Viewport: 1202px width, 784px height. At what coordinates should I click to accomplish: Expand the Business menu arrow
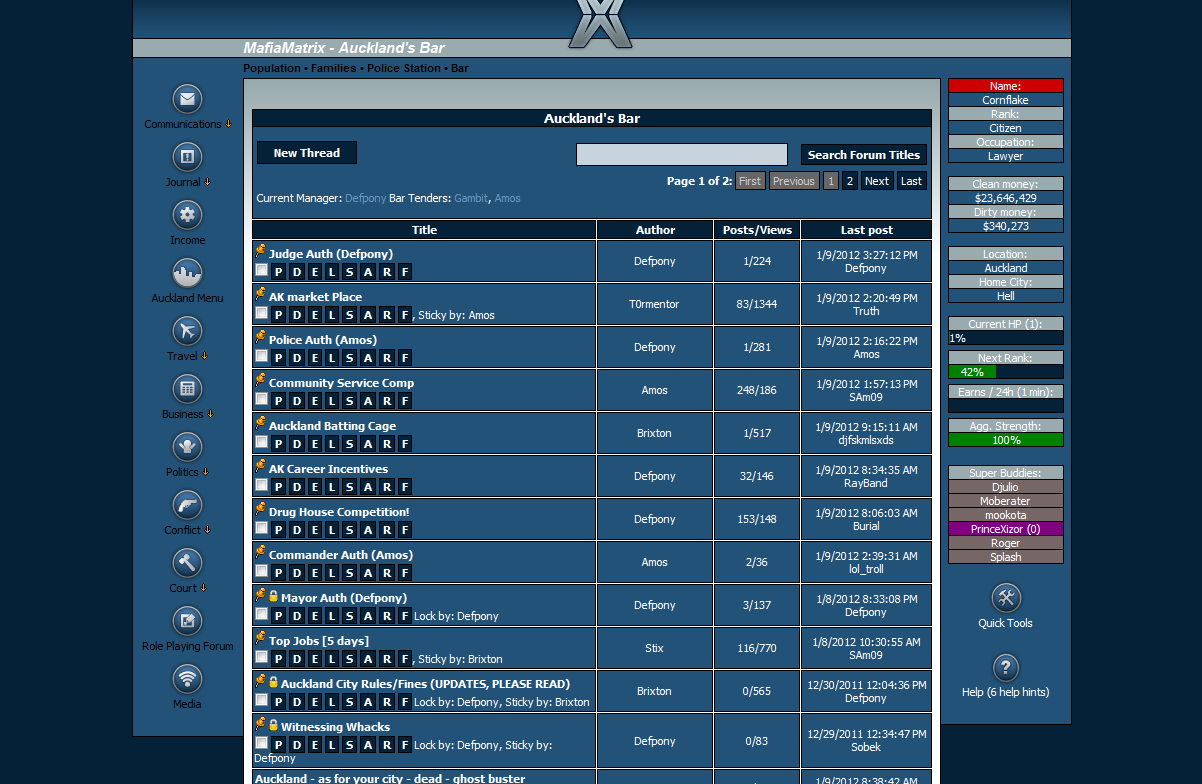click(x=209, y=414)
